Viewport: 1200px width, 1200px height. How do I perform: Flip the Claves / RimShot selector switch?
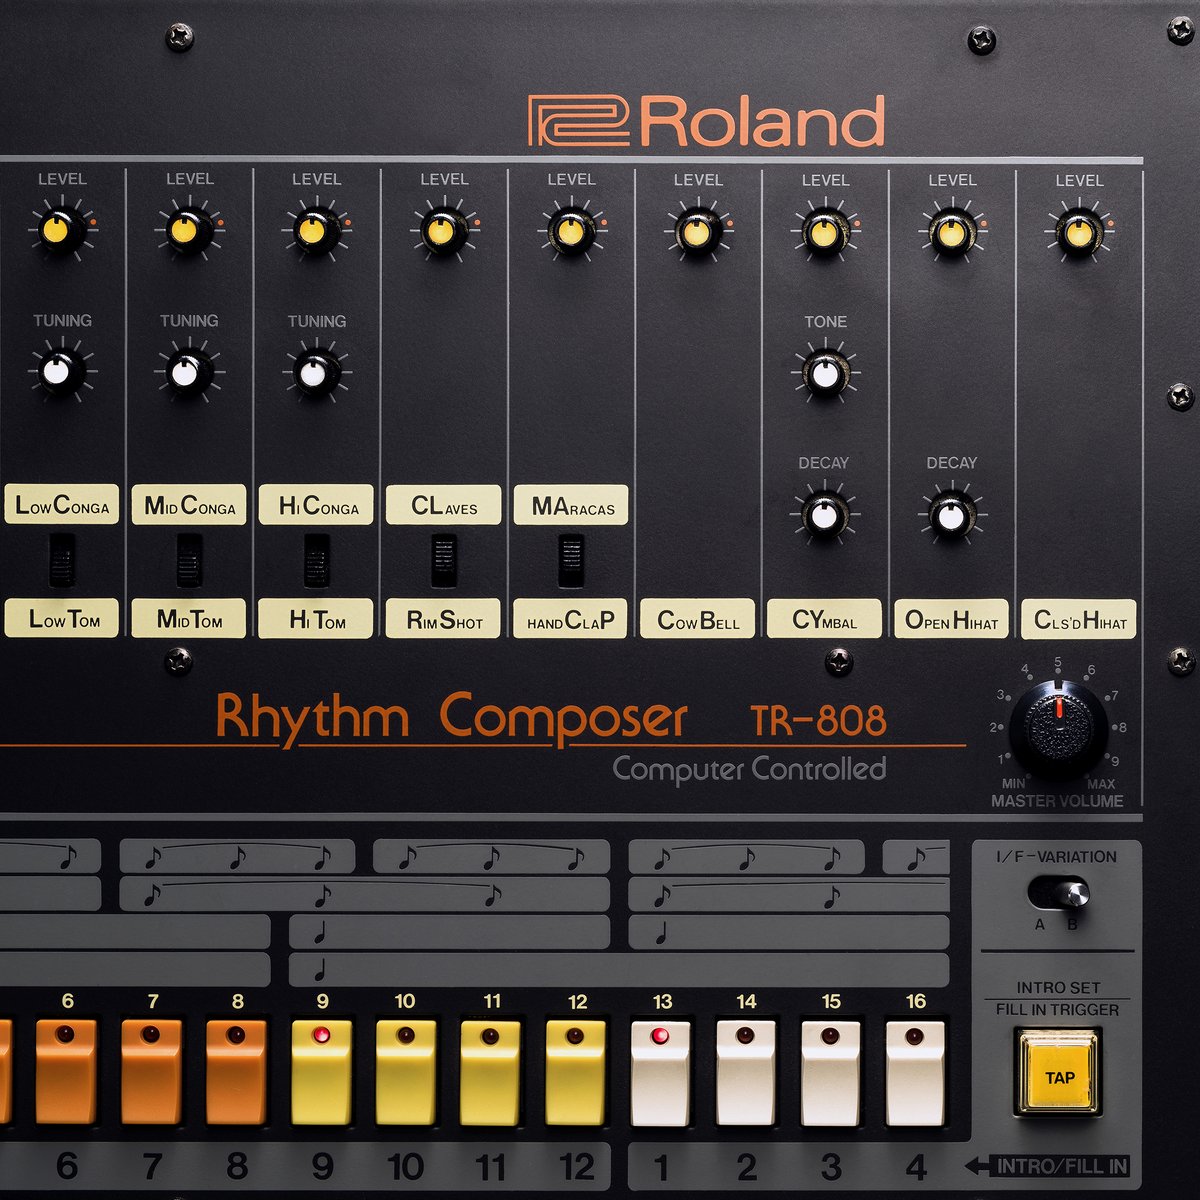[444, 560]
